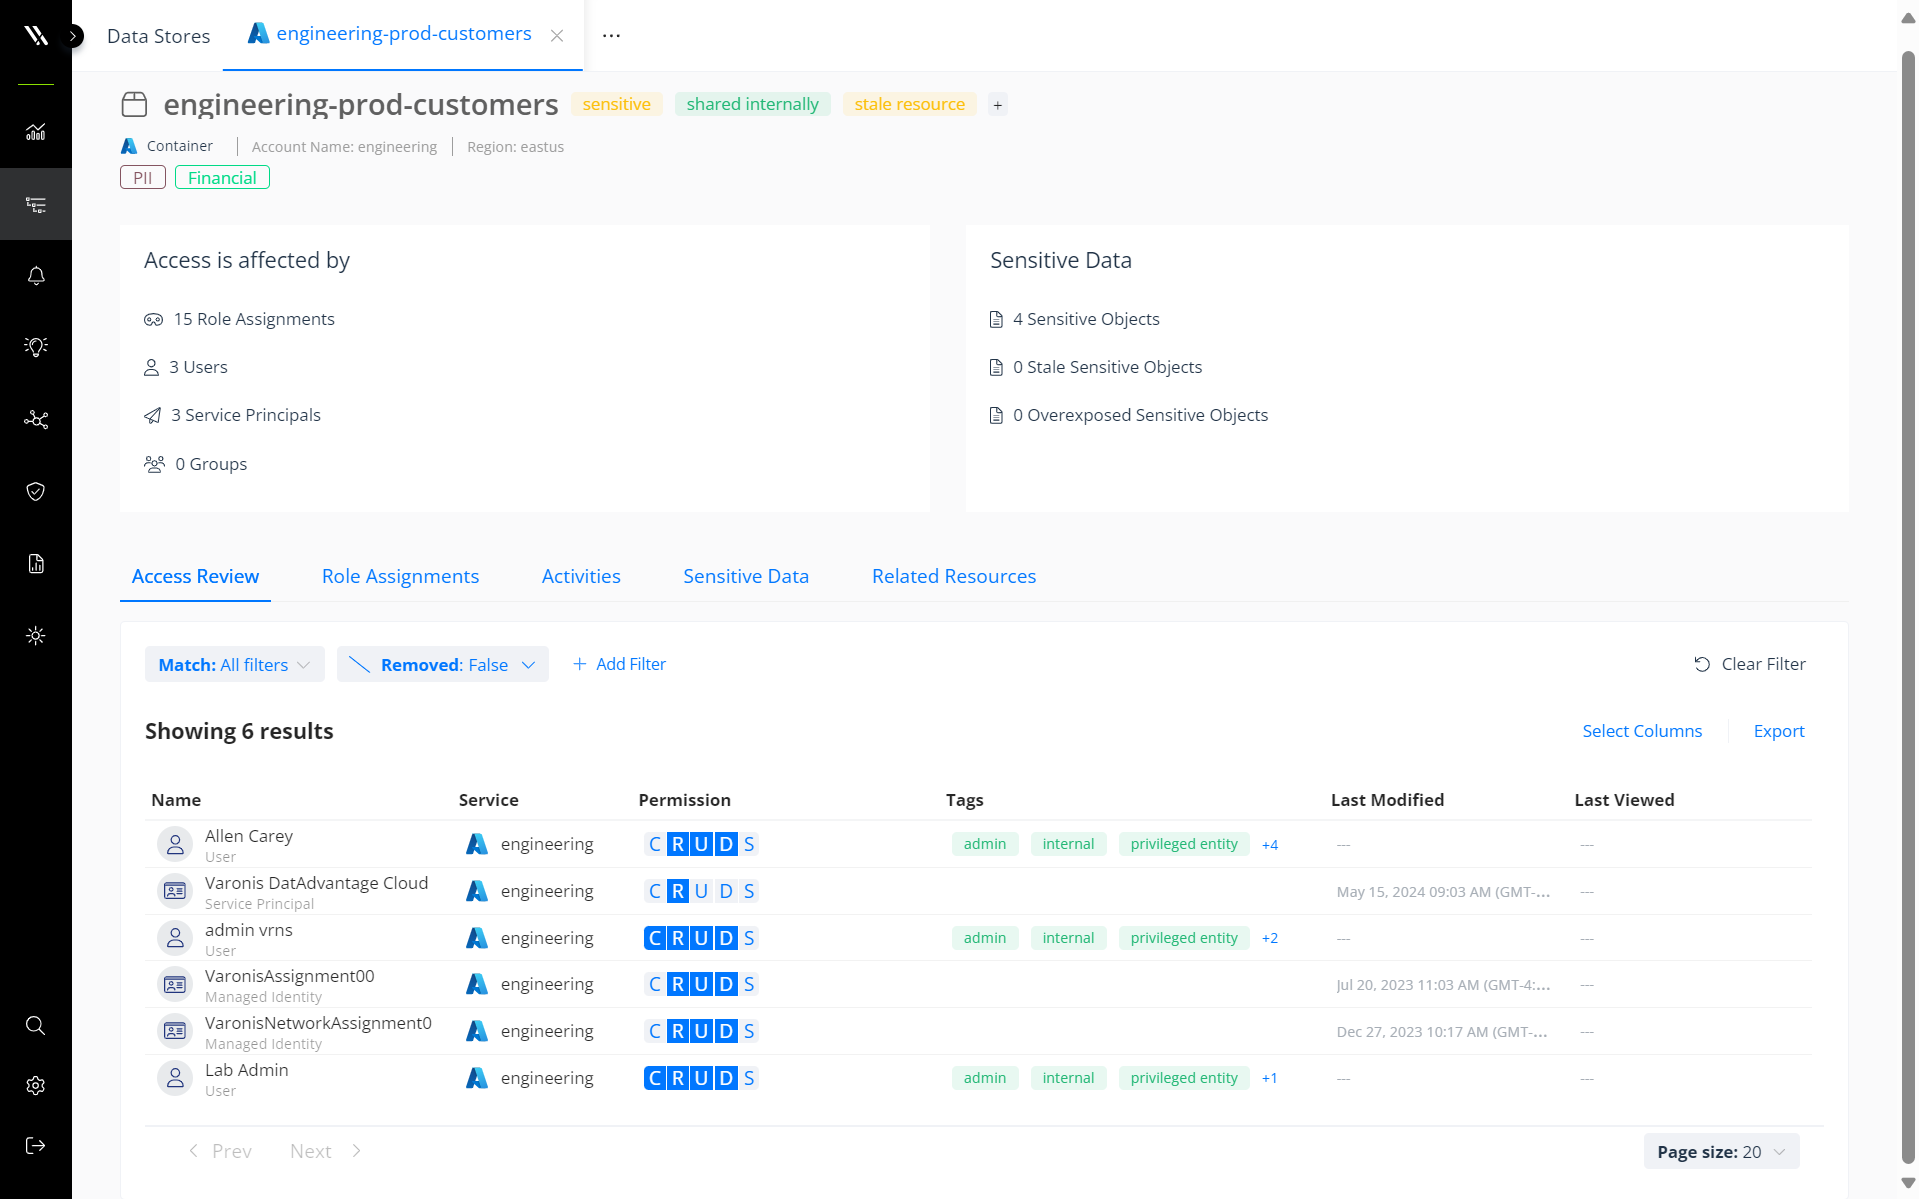Open the Removed: False filter dropdown
This screenshot has height=1199, width=1919.
coord(443,664)
